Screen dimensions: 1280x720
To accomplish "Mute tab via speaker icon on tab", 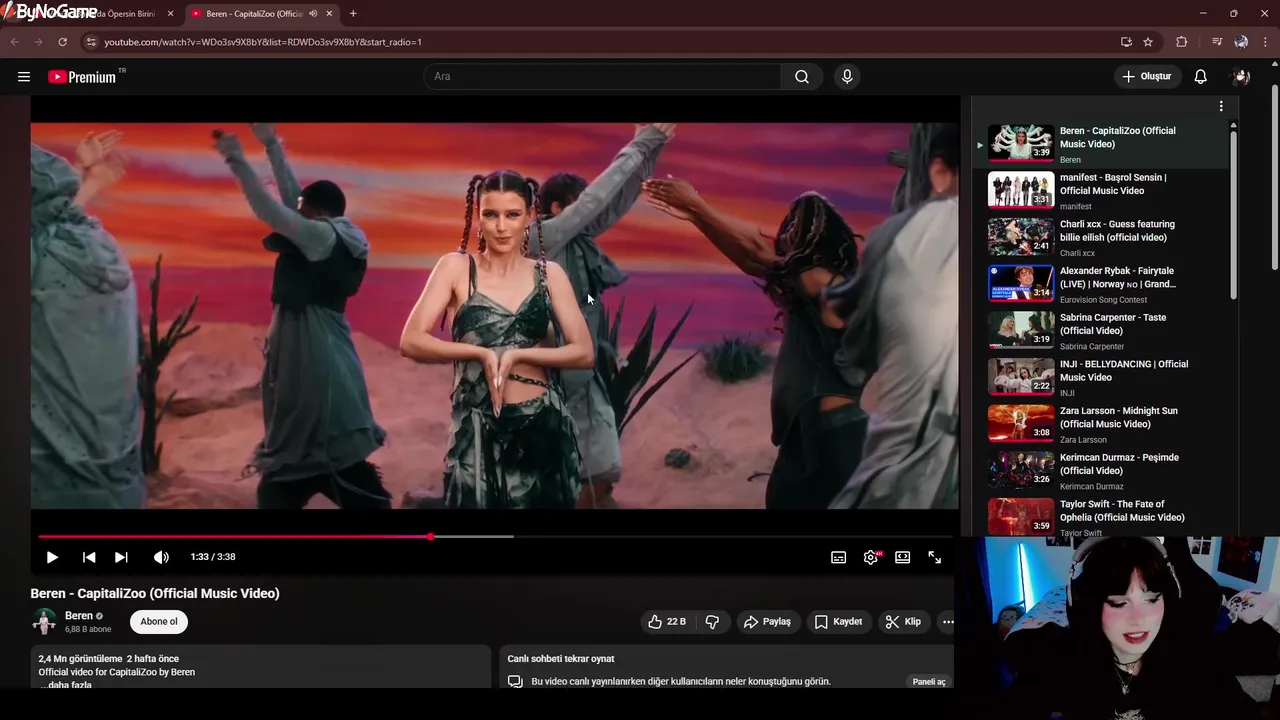I will coord(313,14).
